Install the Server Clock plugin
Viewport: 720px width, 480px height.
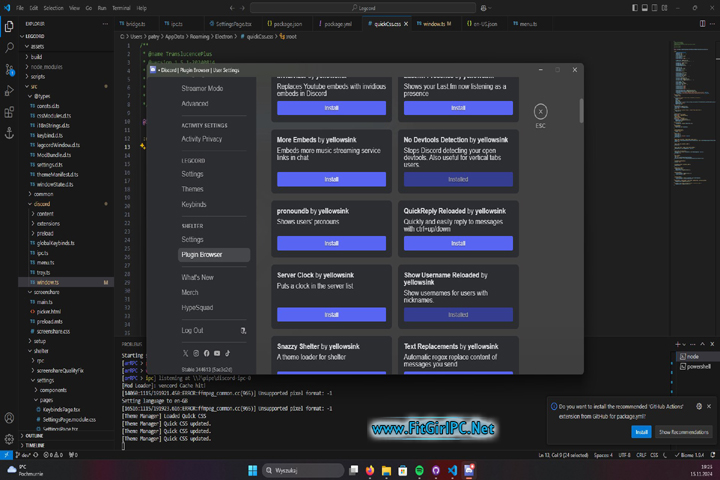point(331,314)
